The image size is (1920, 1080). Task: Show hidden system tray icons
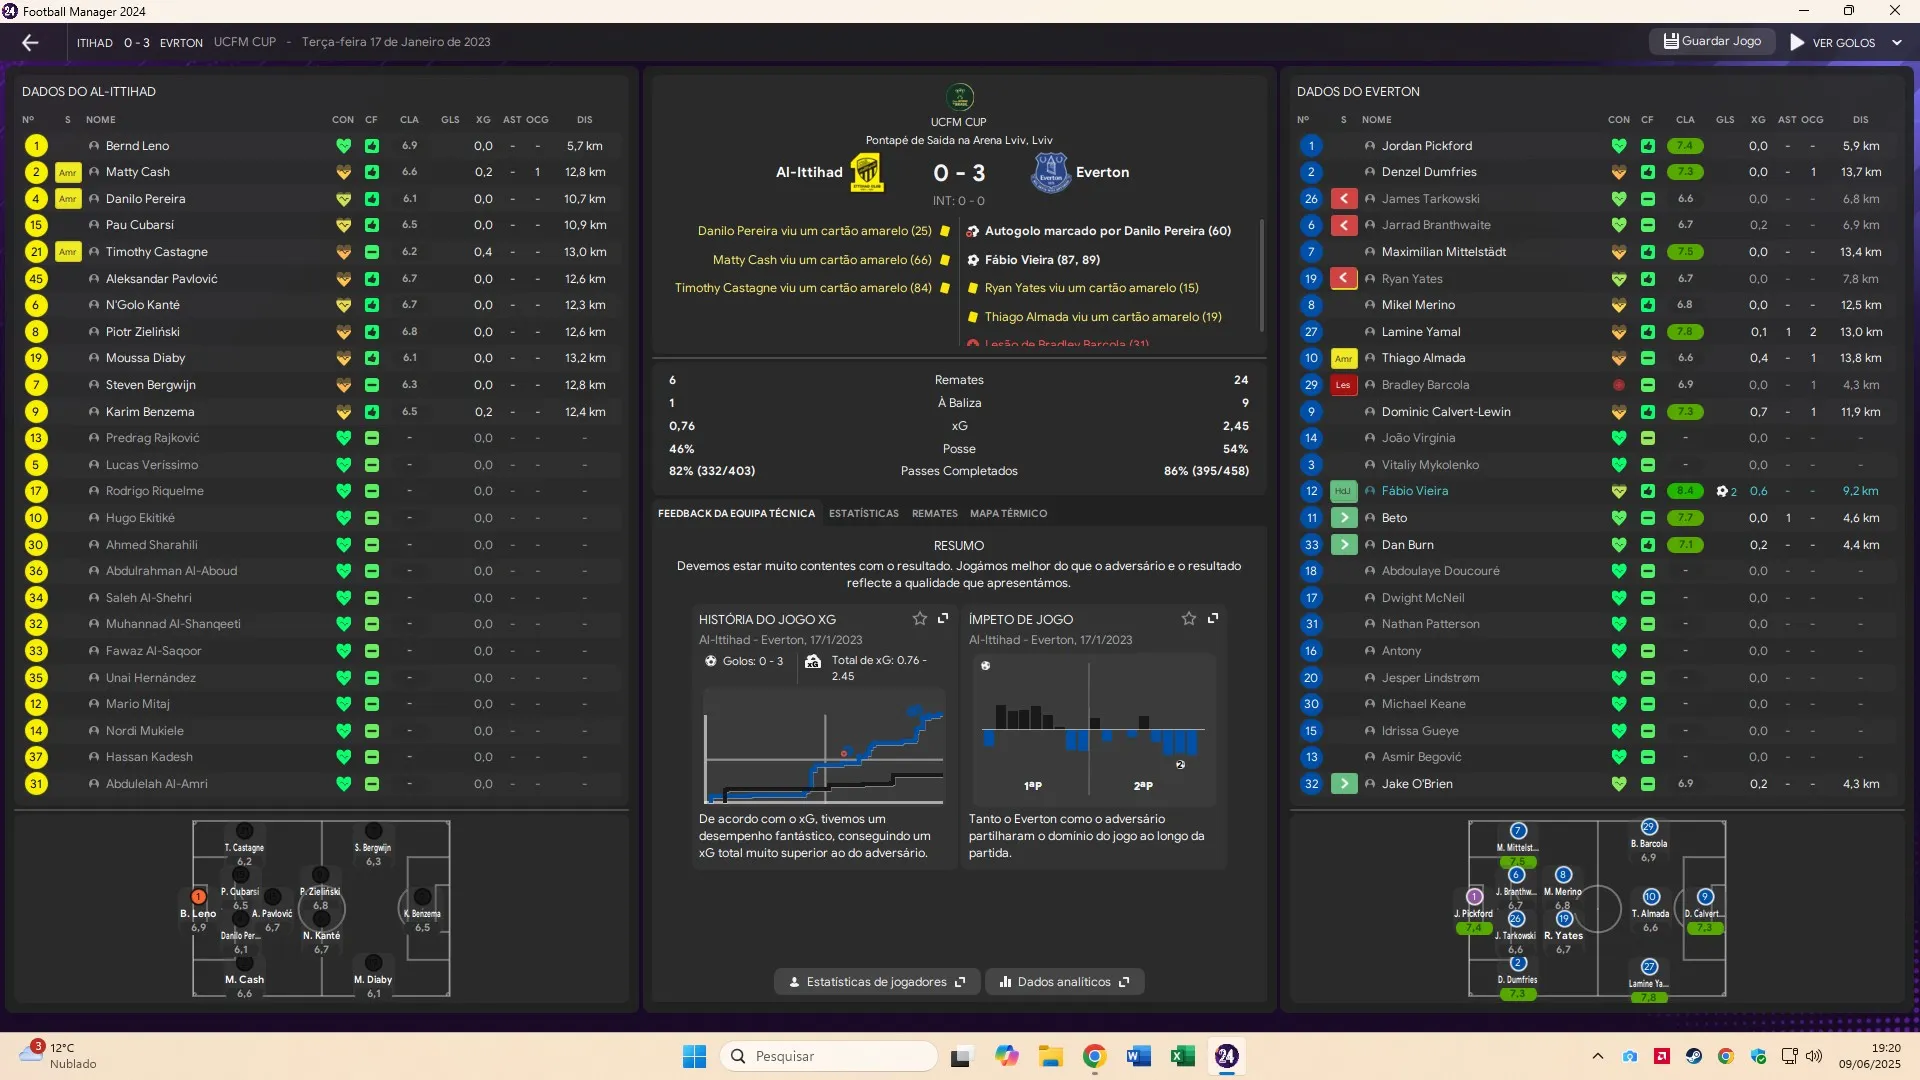1597,1056
